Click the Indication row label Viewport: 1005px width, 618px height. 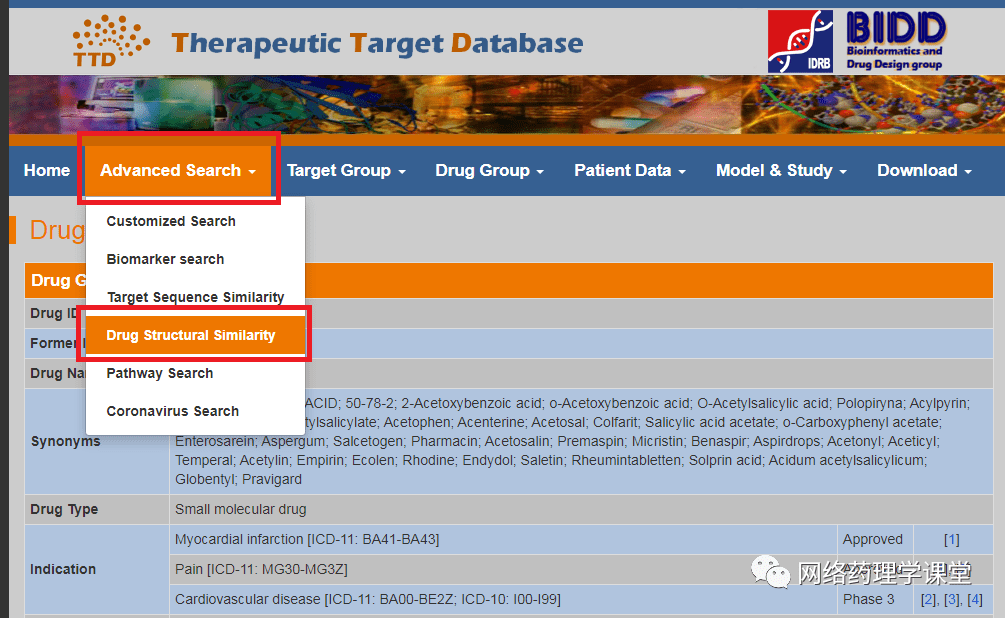pos(63,569)
